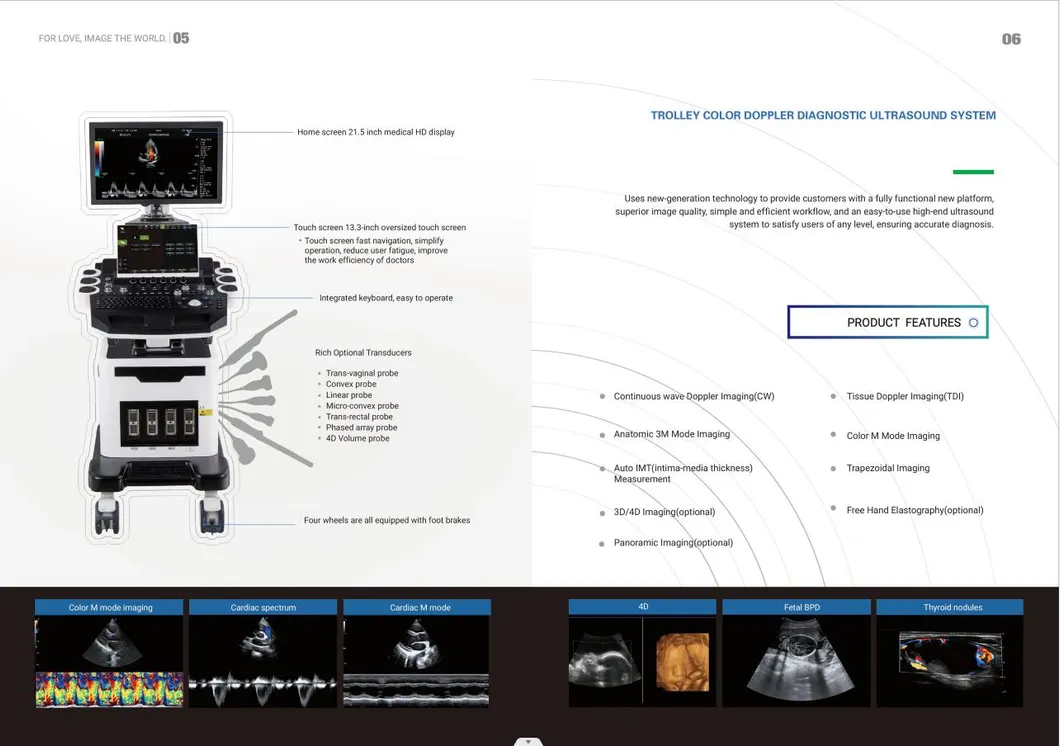Select 'Phased array probe' list item
Image resolution: width=1060 pixels, height=746 pixels.
tap(361, 427)
